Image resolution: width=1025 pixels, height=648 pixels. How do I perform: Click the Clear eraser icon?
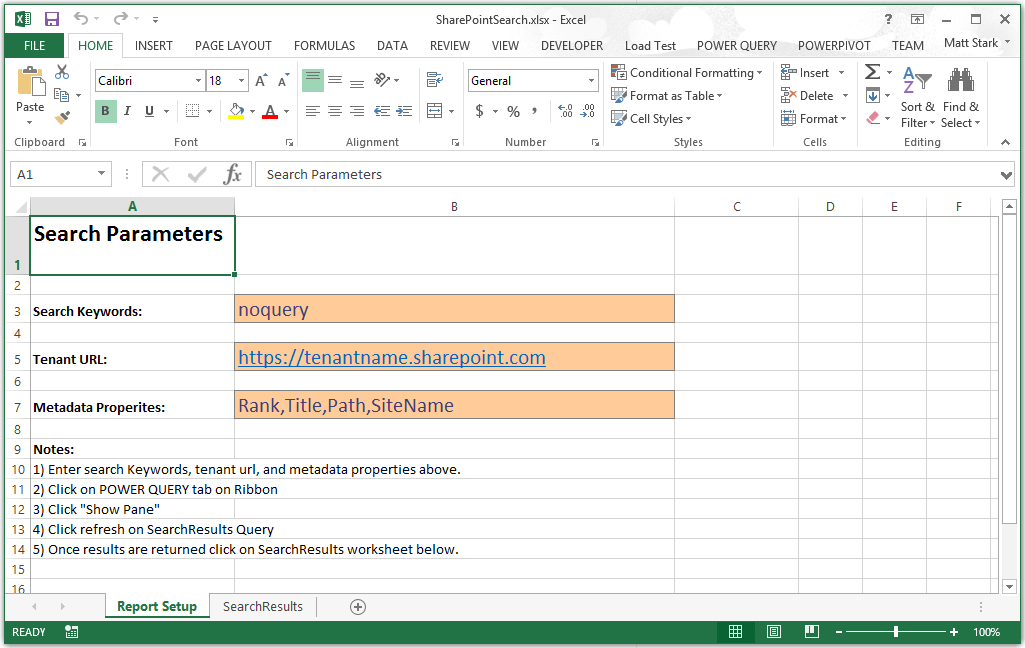(873, 118)
